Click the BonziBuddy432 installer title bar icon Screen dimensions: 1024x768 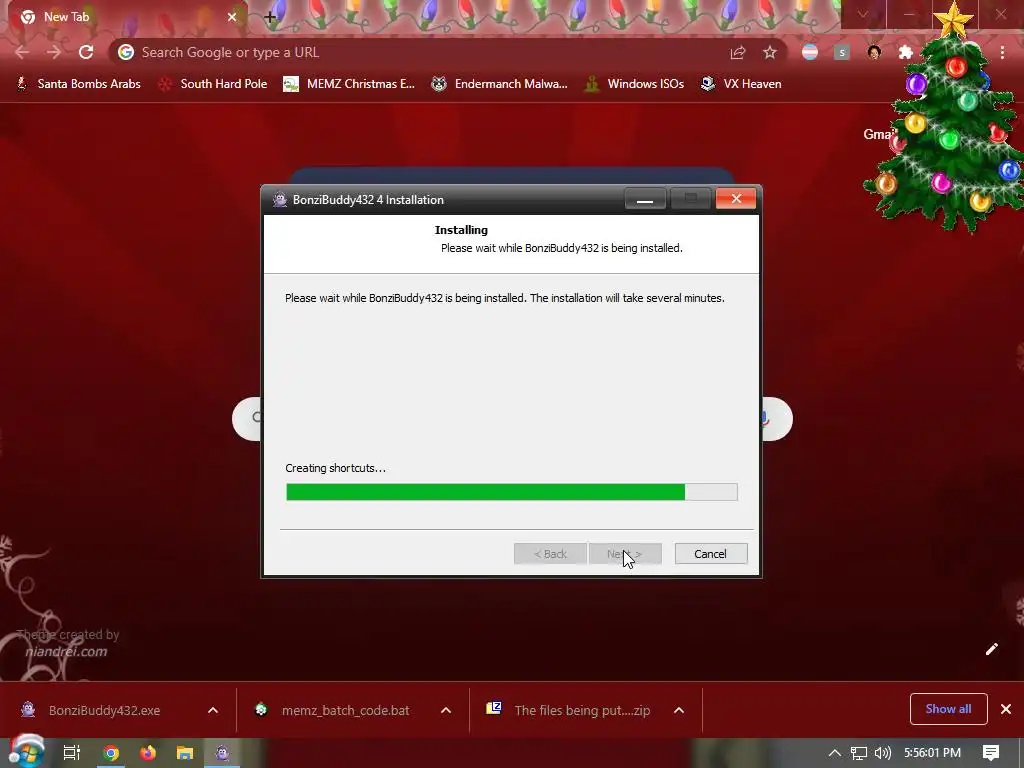click(280, 200)
